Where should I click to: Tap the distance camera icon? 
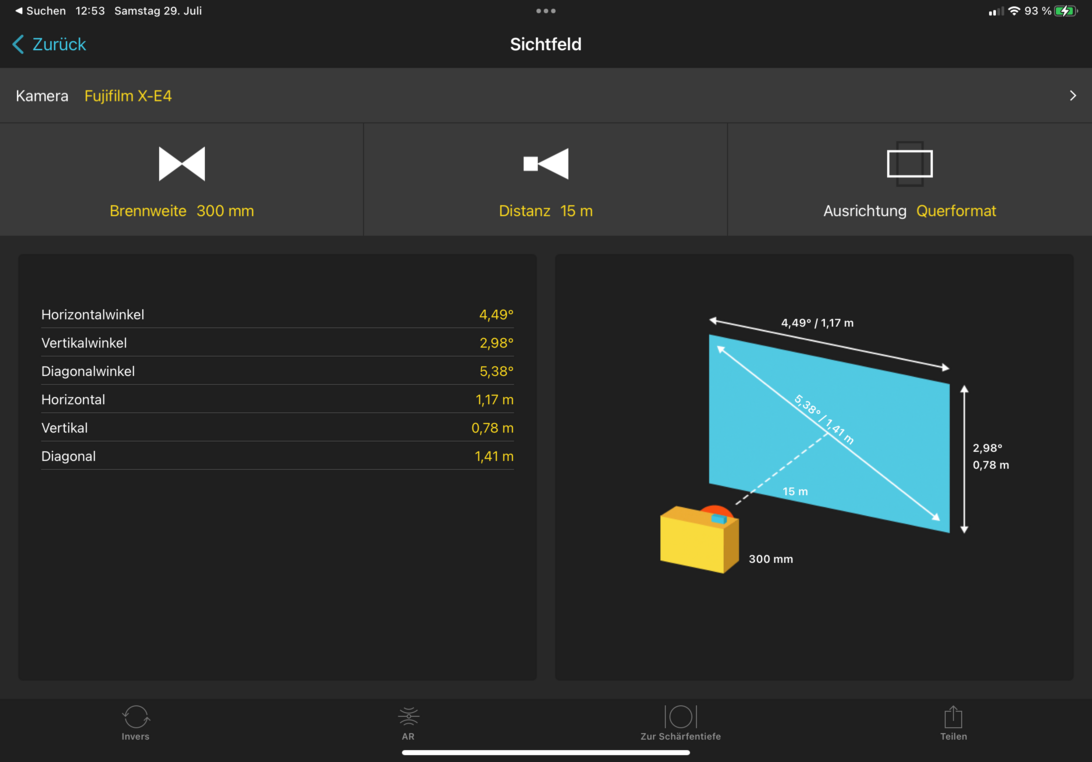[546, 164]
